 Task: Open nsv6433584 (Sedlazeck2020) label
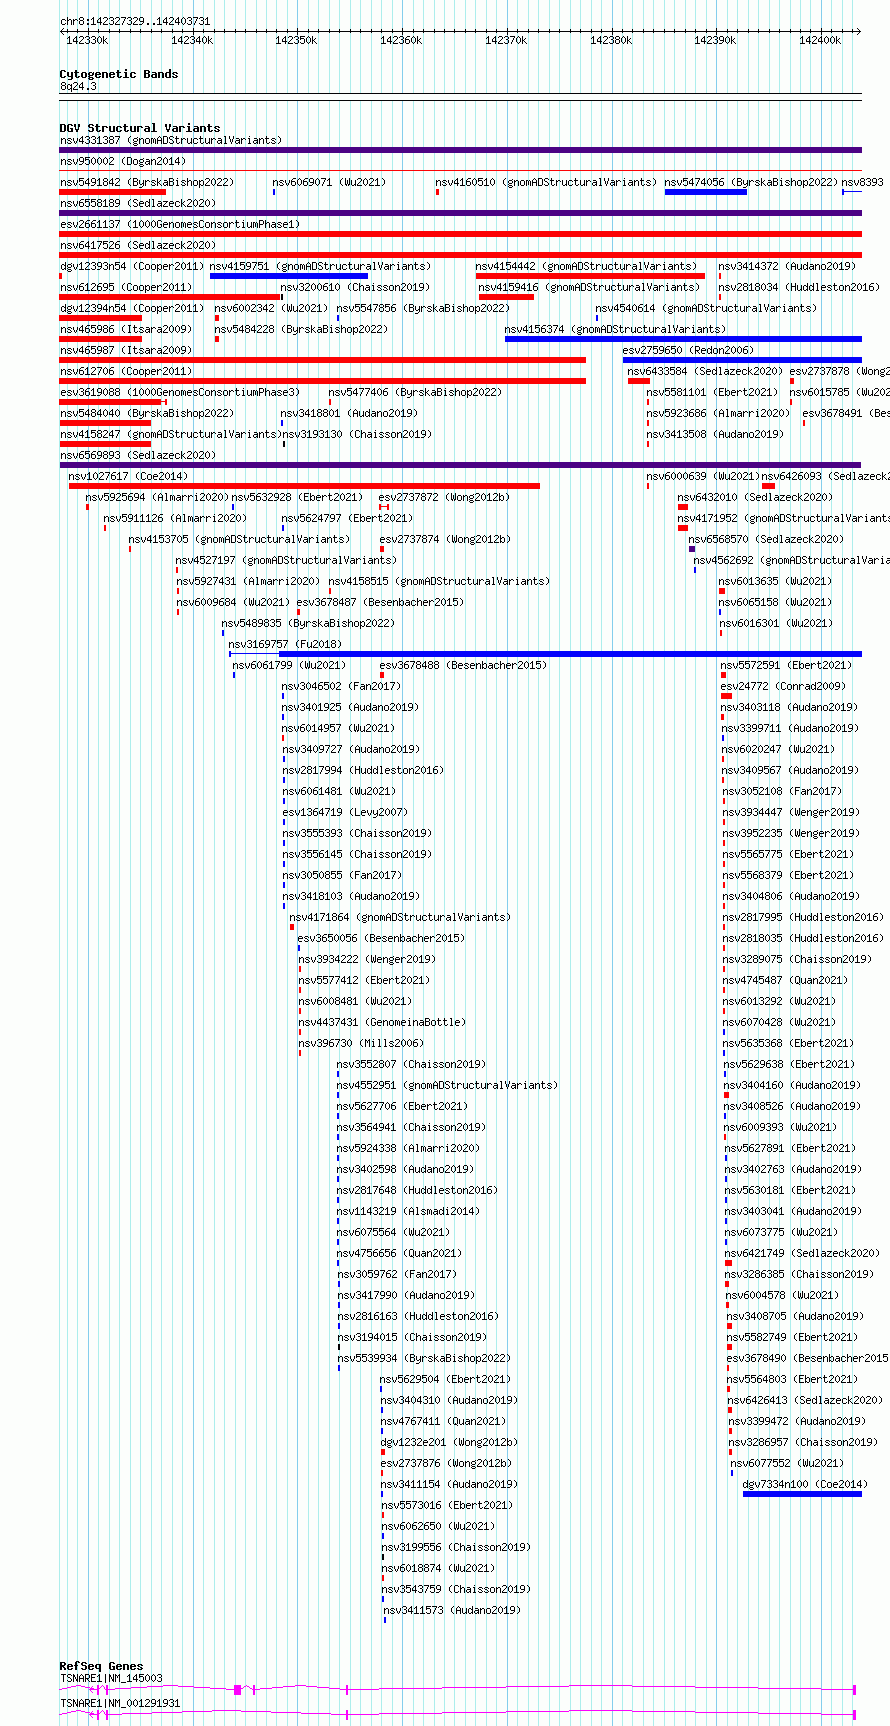pyautogui.click(x=706, y=371)
